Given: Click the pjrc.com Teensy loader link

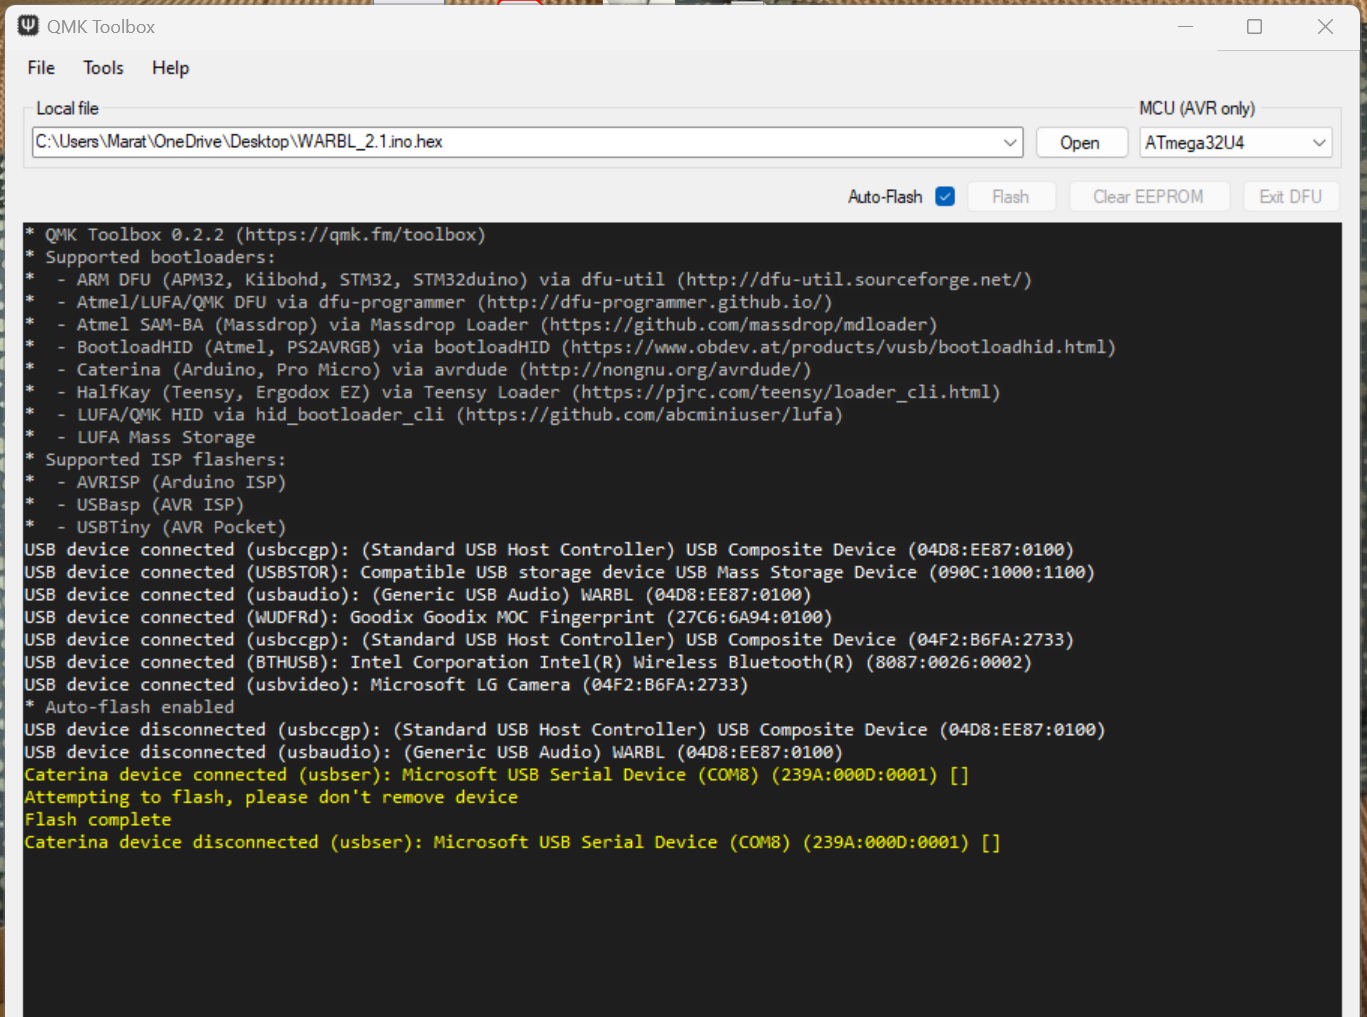Looking at the screenshot, I should pyautogui.click(x=785, y=391).
